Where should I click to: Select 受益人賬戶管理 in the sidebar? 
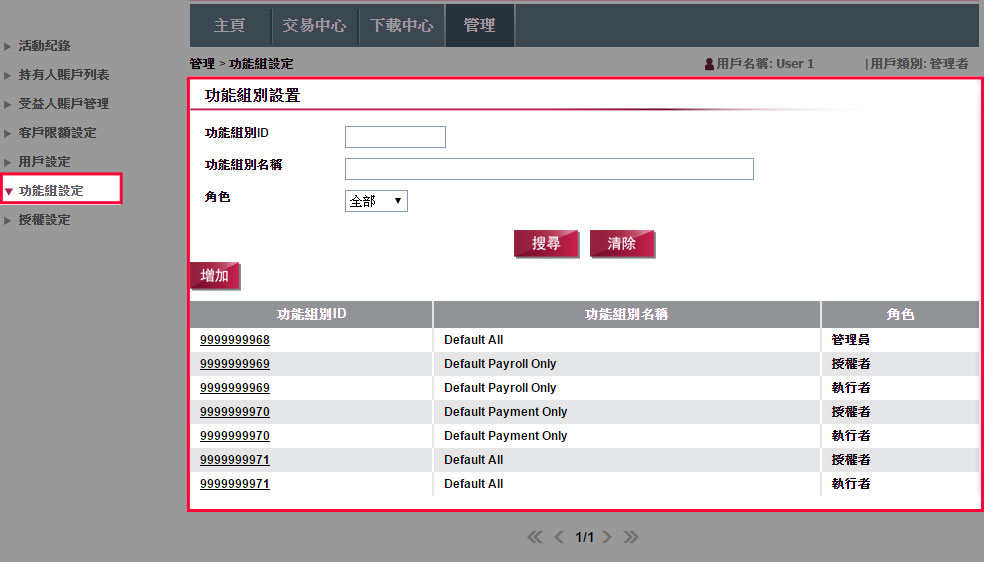(x=64, y=104)
